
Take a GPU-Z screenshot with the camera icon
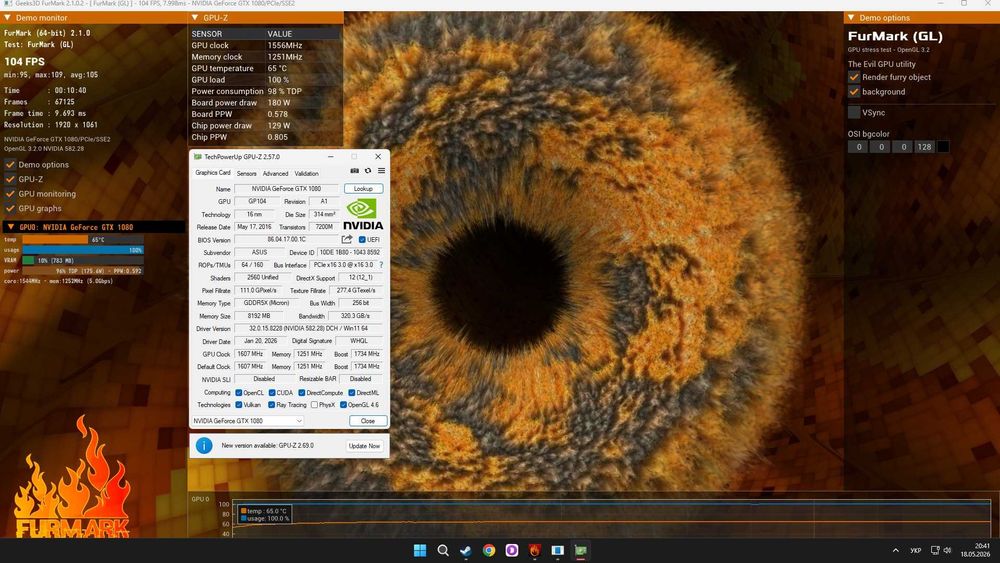click(x=355, y=171)
